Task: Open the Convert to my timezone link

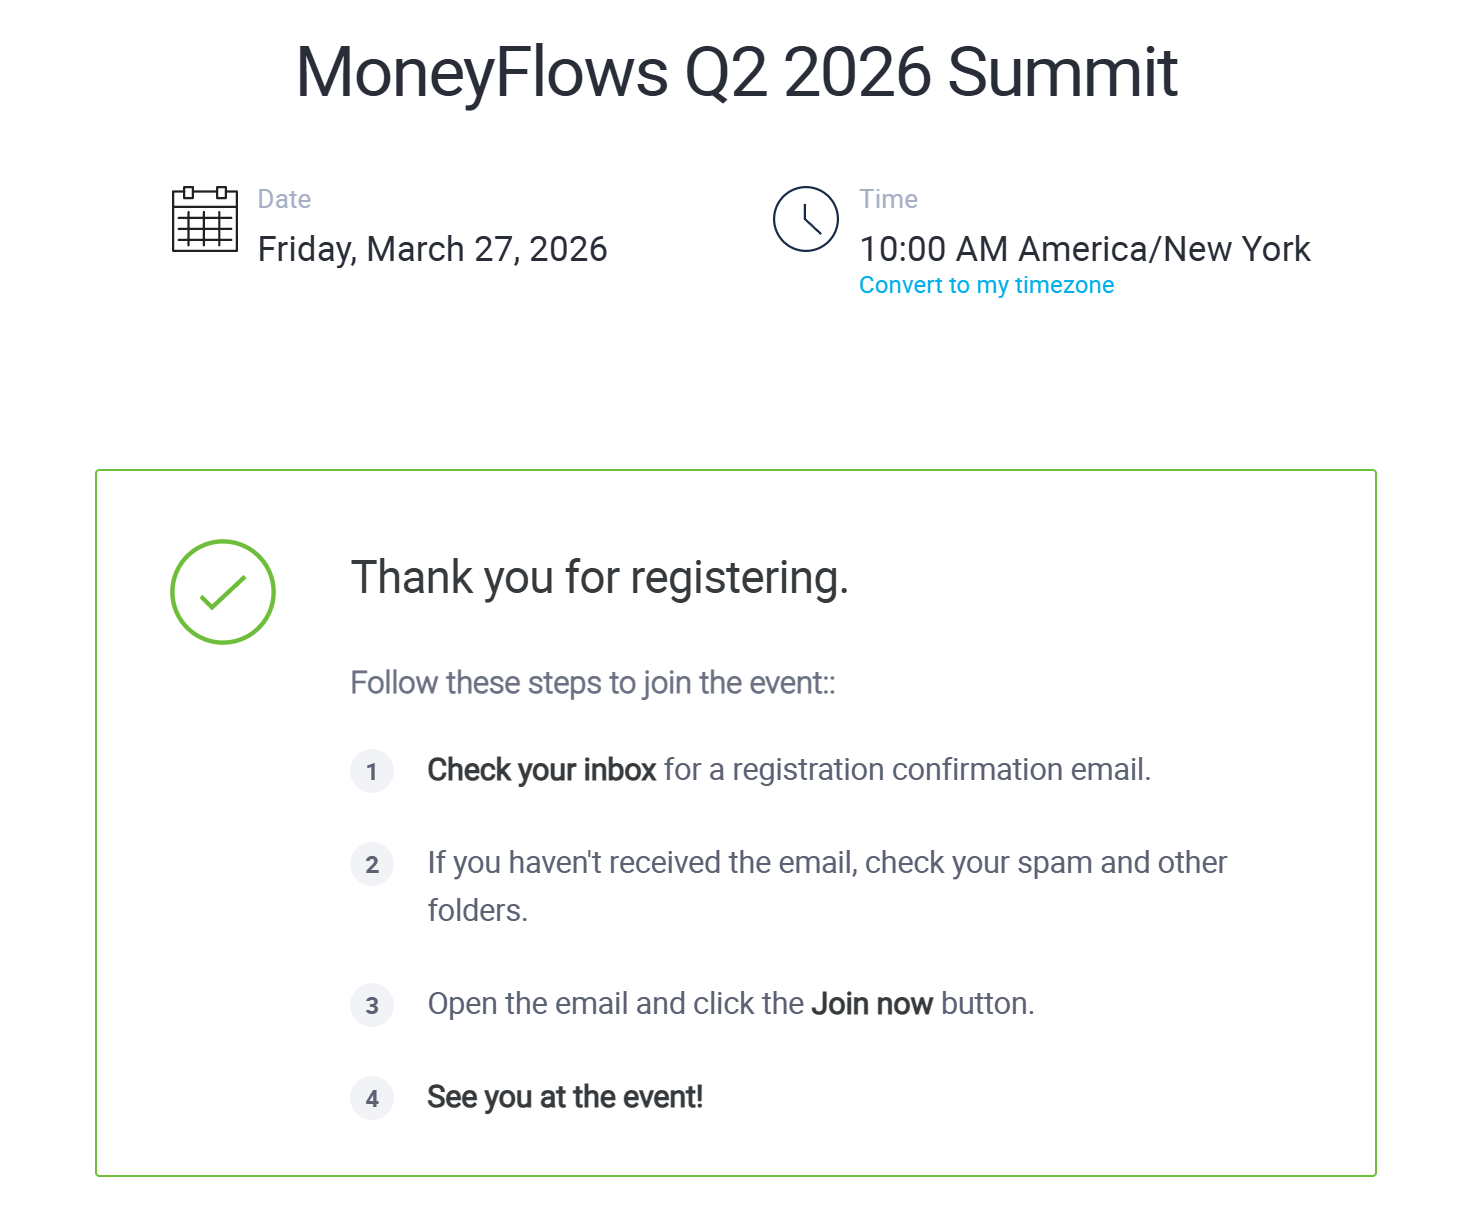Action: (x=986, y=285)
